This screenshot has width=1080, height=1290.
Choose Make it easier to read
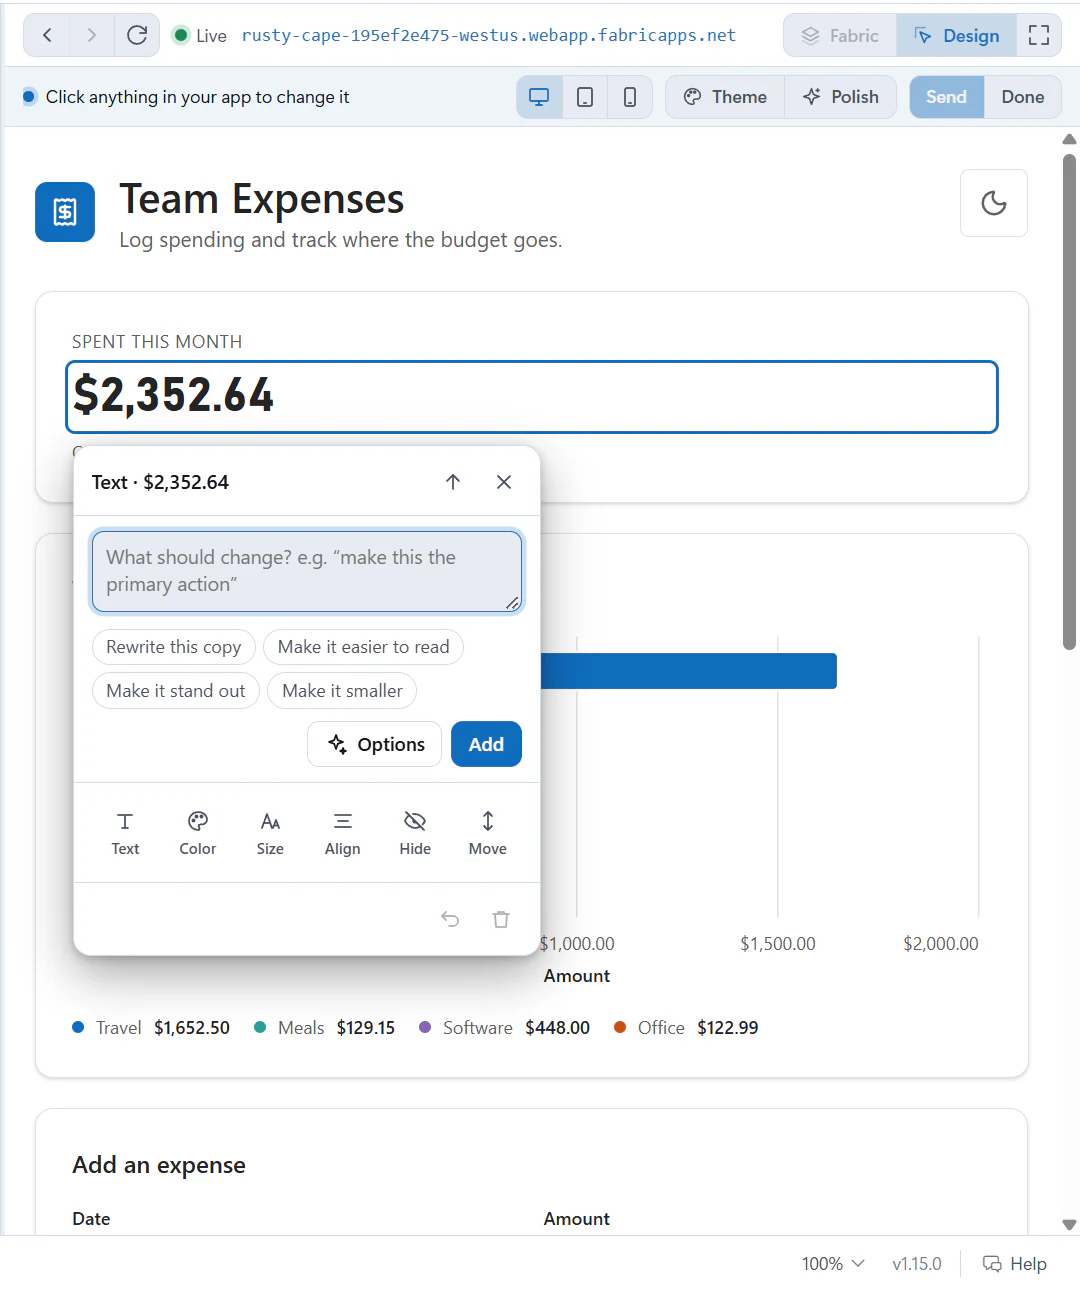pos(364,647)
